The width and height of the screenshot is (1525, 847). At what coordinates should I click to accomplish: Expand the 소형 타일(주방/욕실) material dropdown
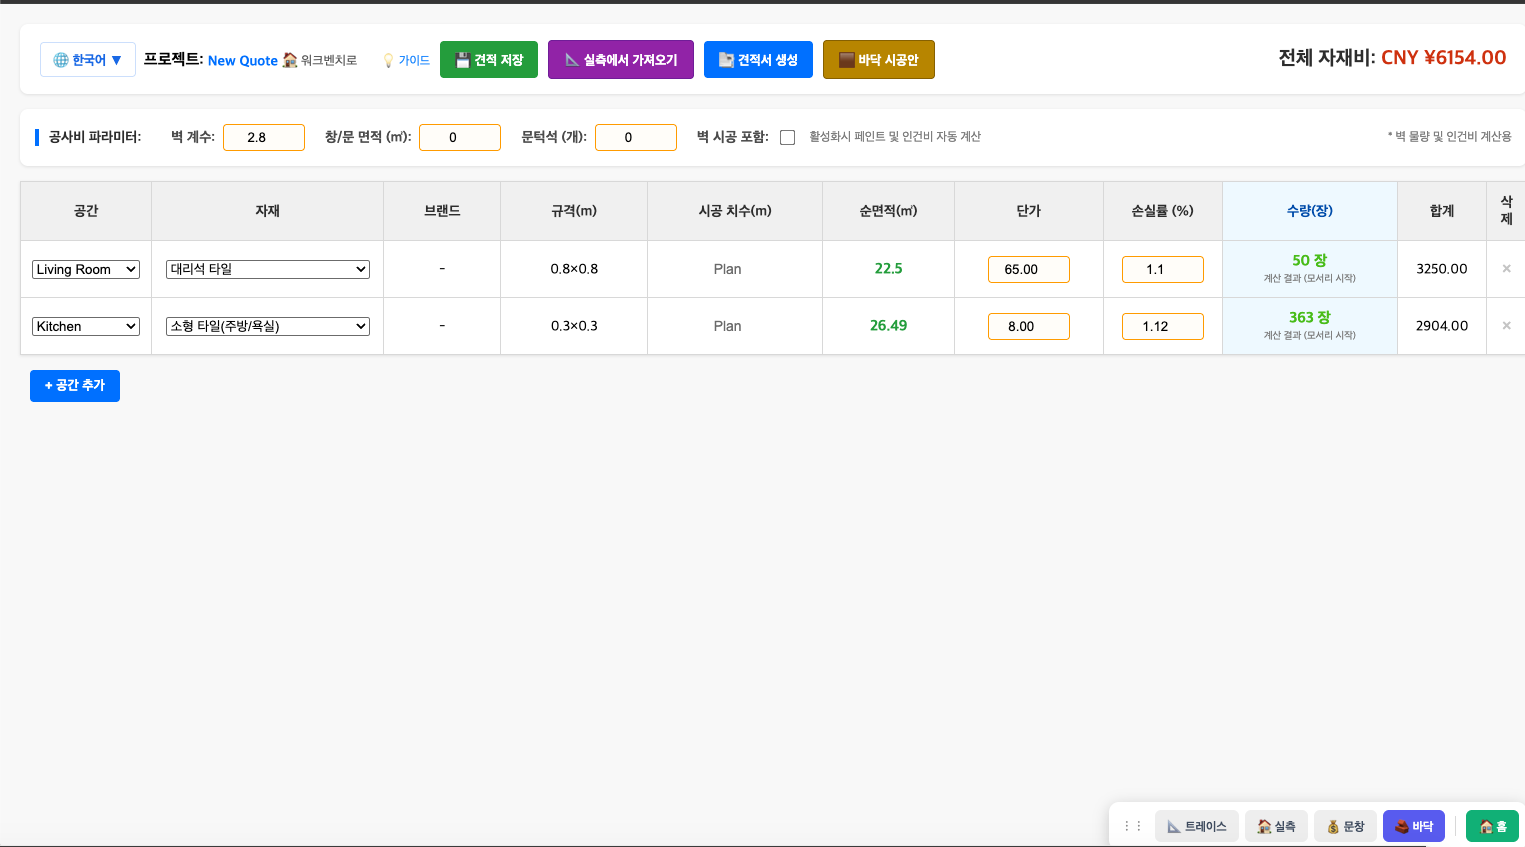coord(268,326)
